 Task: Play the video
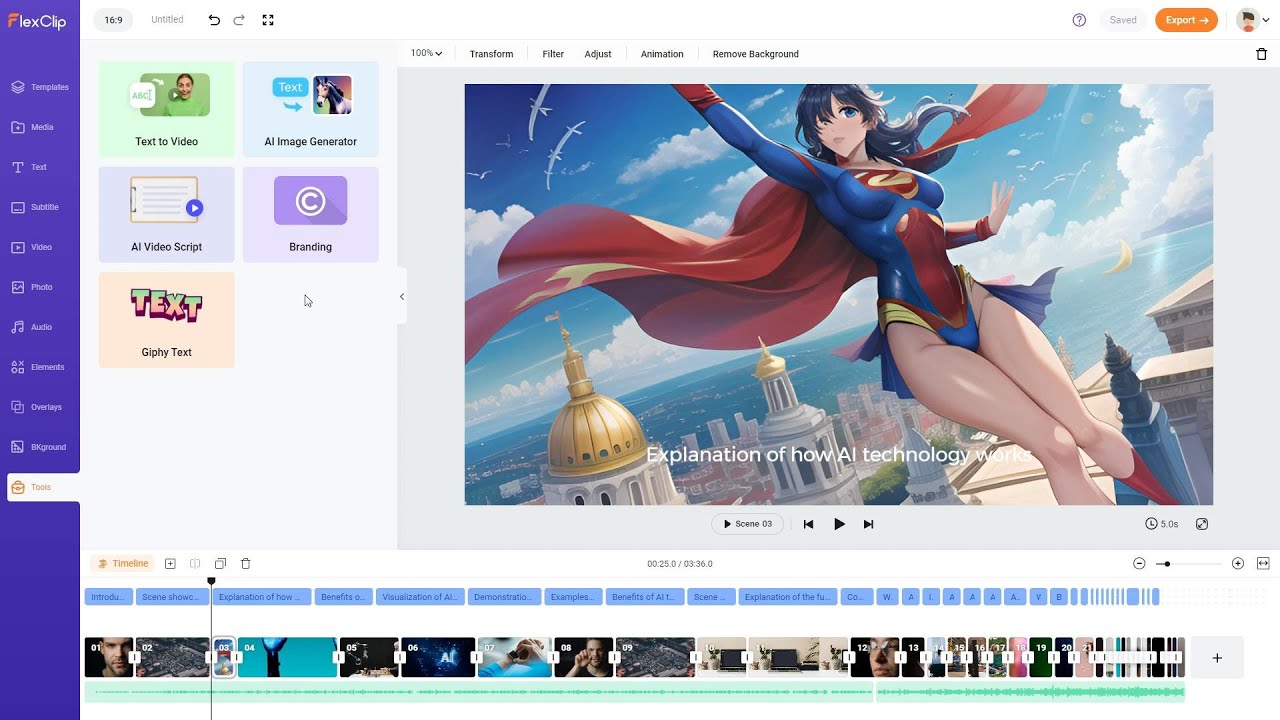click(x=839, y=524)
